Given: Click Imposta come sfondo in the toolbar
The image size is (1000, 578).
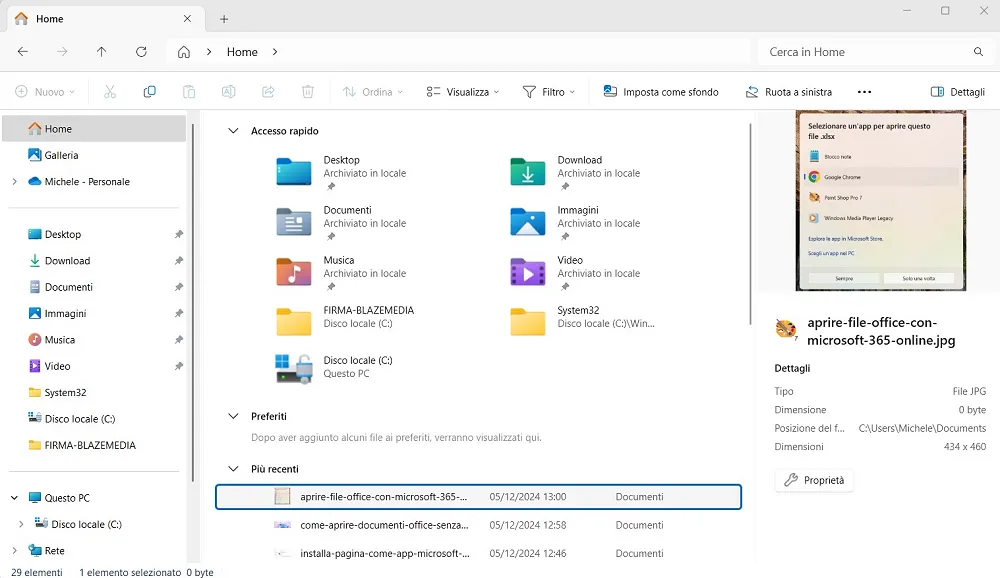Looking at the screenshot, I should point(660,91).
